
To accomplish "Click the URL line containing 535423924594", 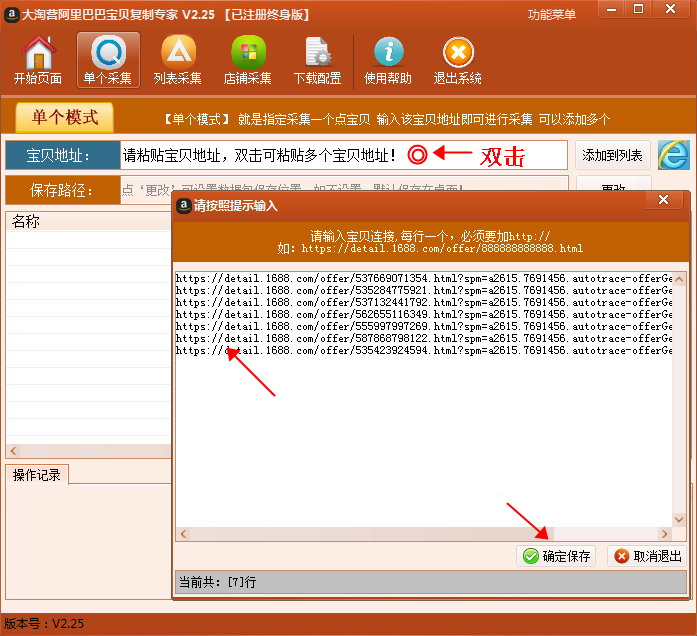I will click(x=424, y=350).
